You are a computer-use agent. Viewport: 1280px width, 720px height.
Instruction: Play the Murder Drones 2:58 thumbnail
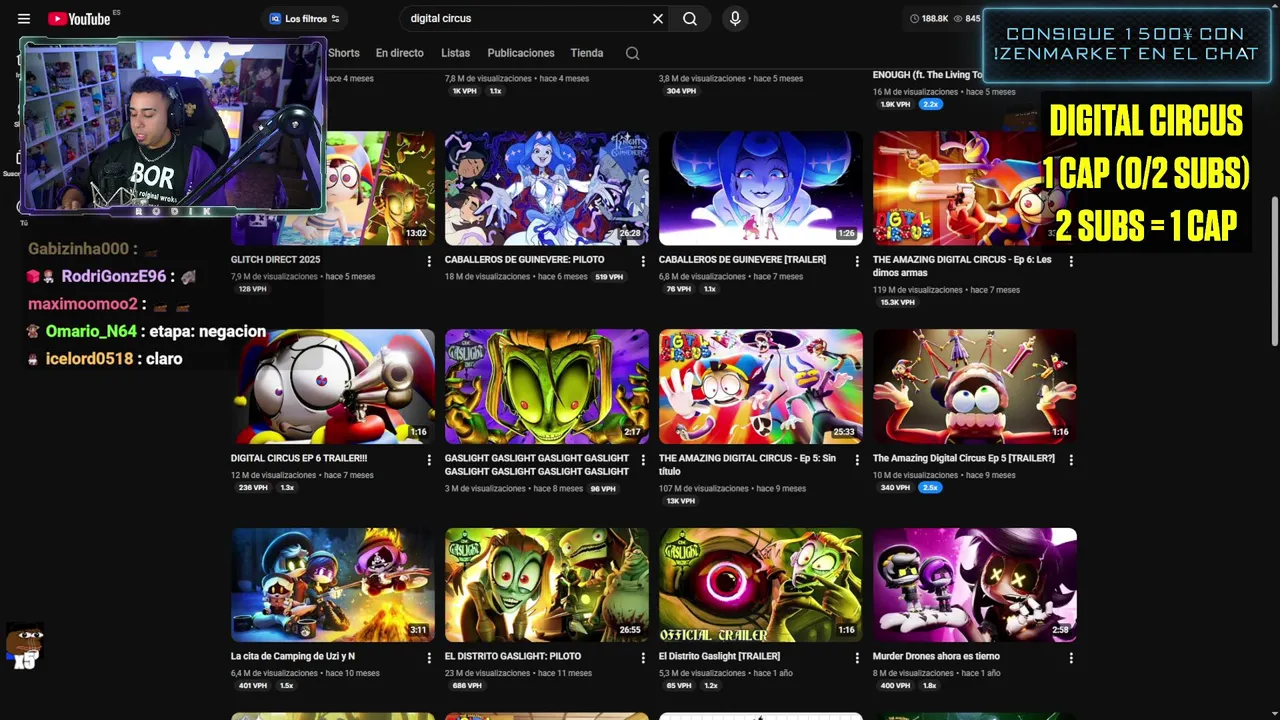tap(975, 585)
